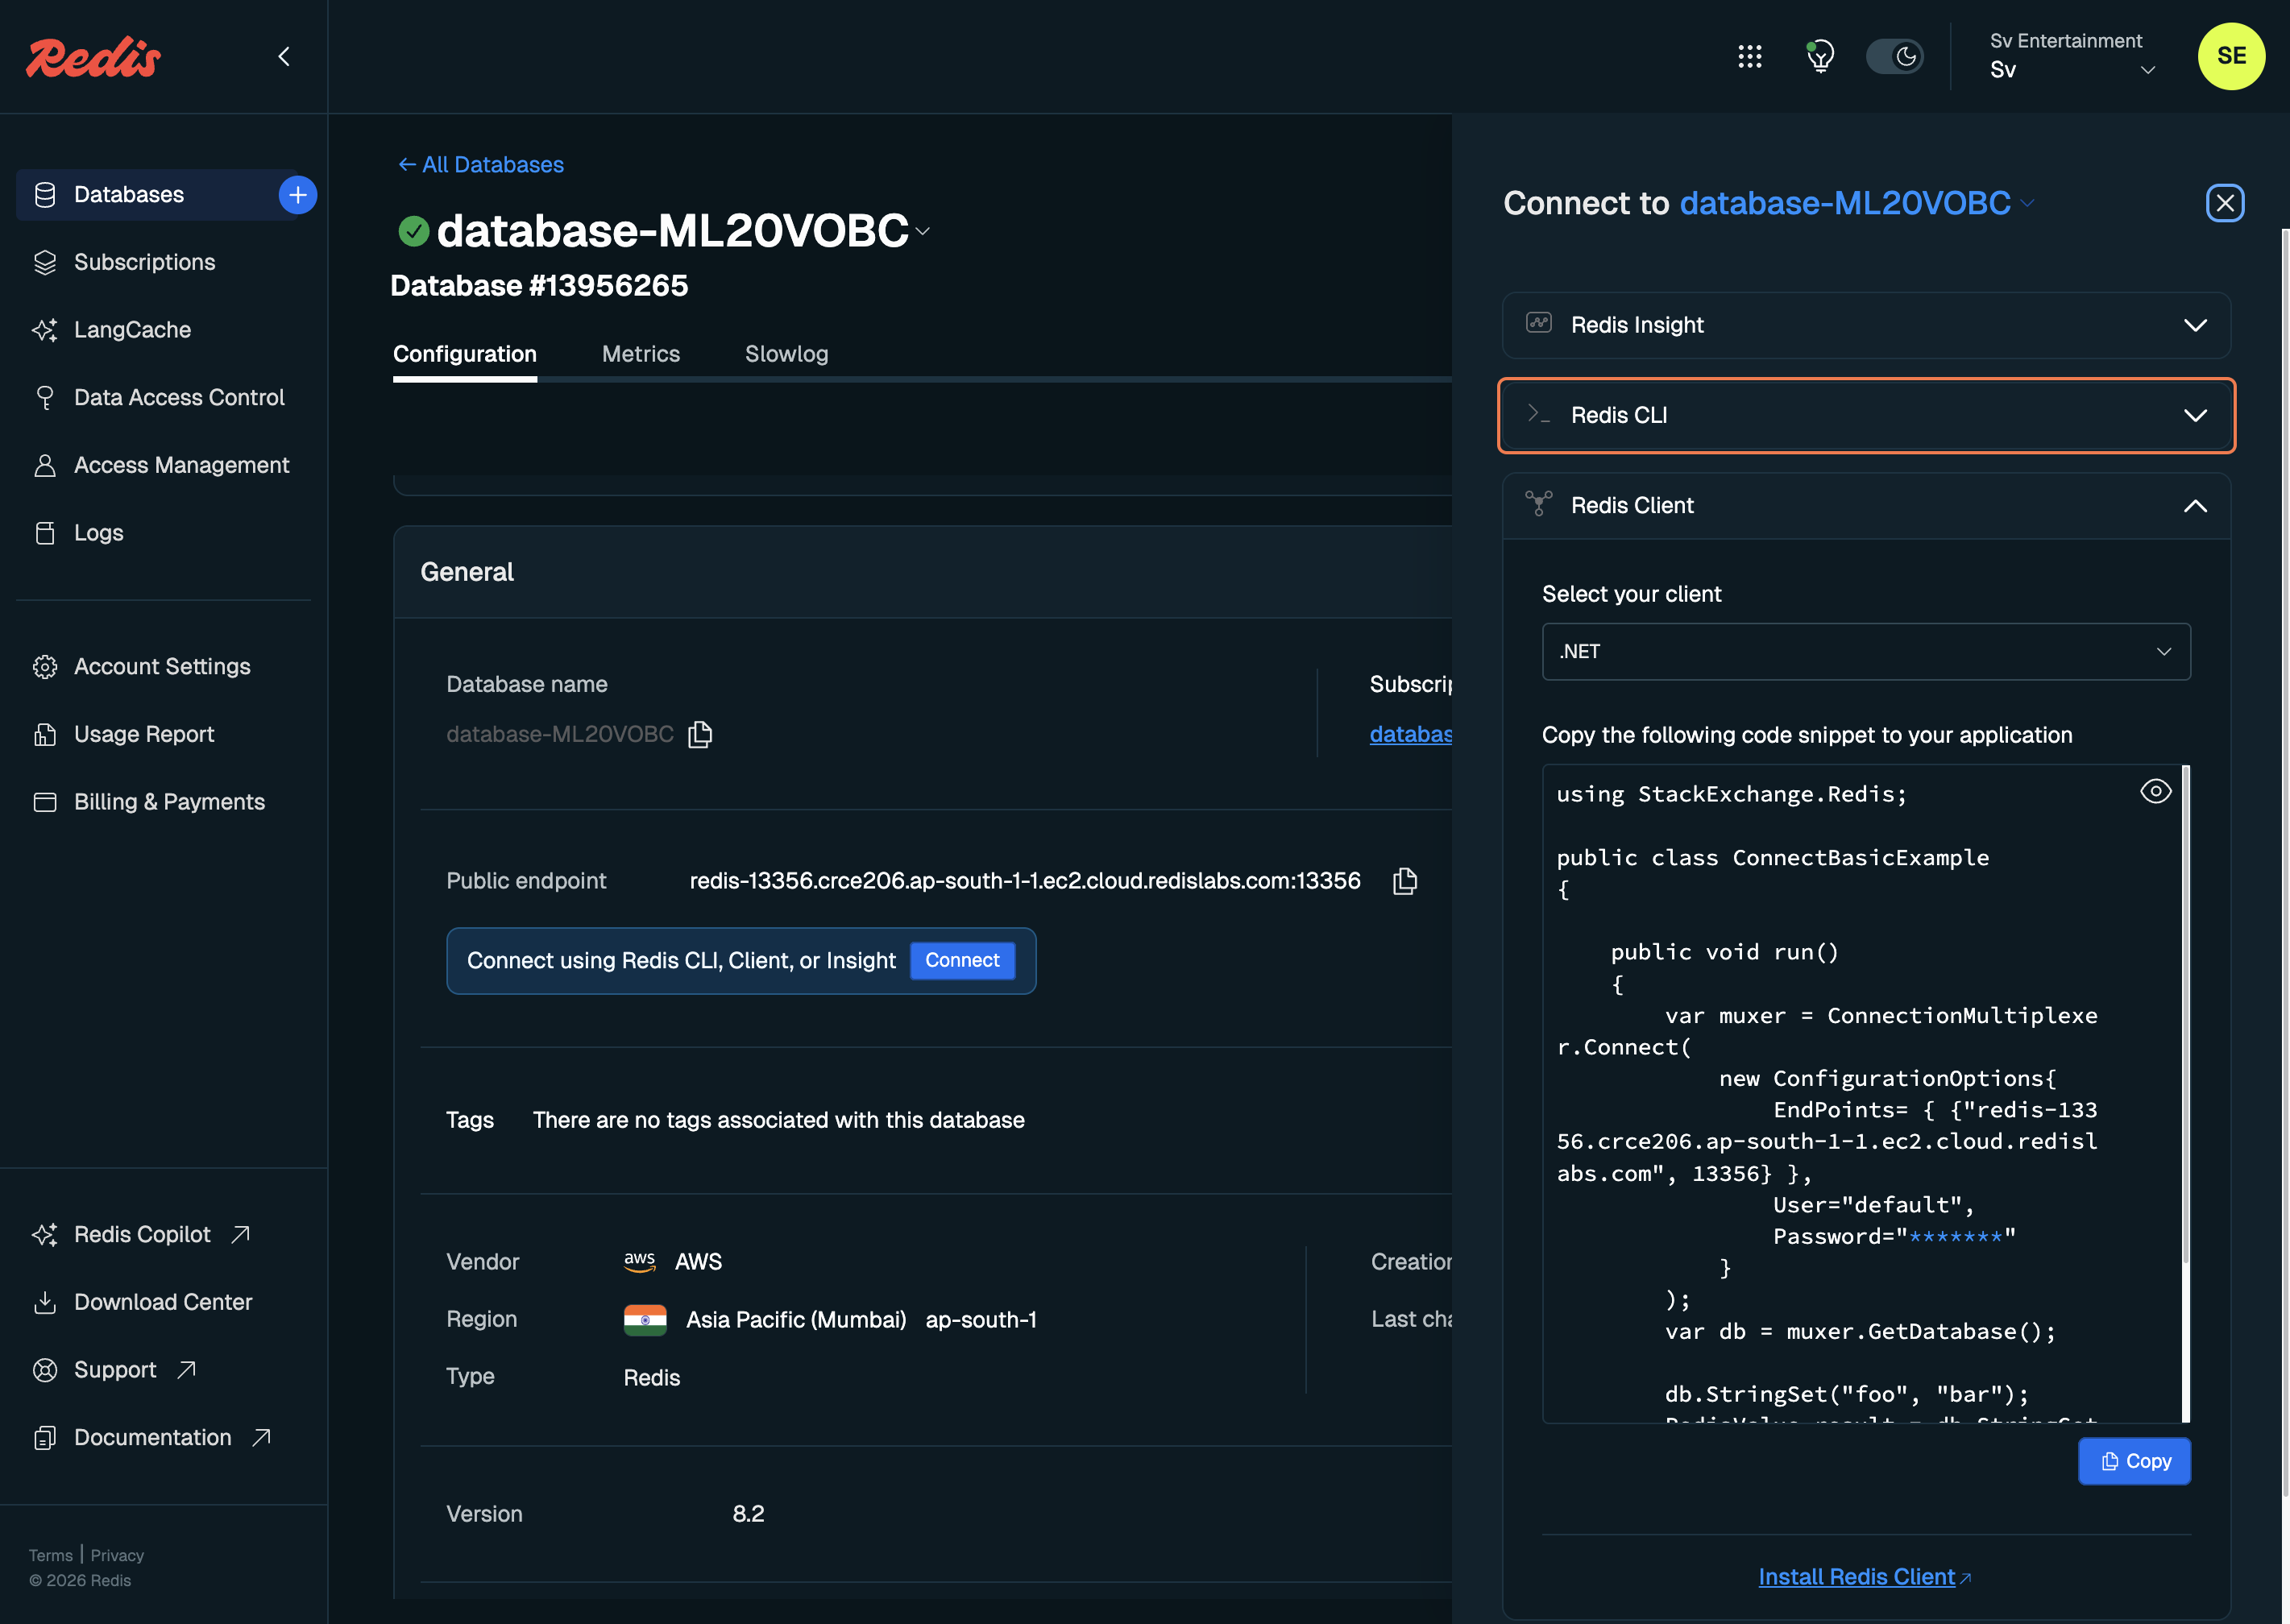The height and width of the screenshot is (1624, 2290).
Task: Switch to the Metrics tab
Action: (x=640, y=354)
